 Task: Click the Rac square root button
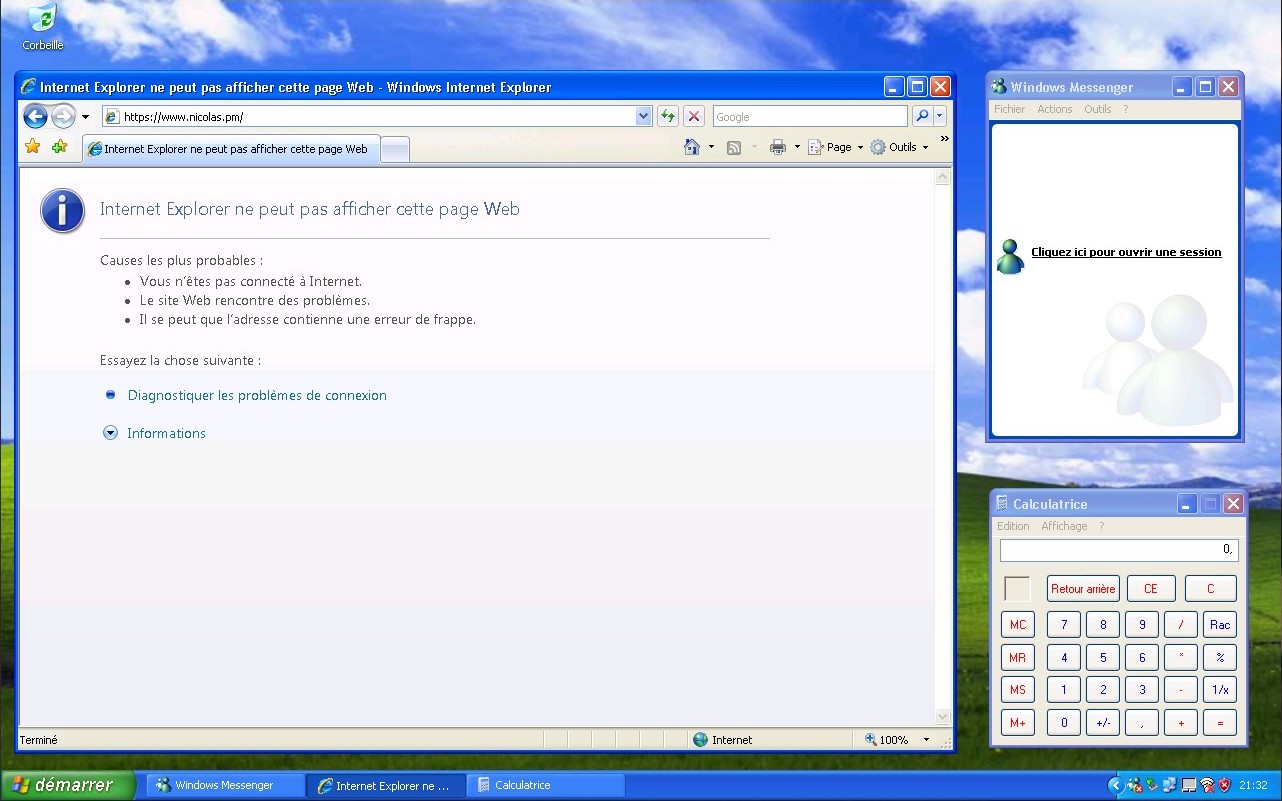click(x=1220, y=624)
